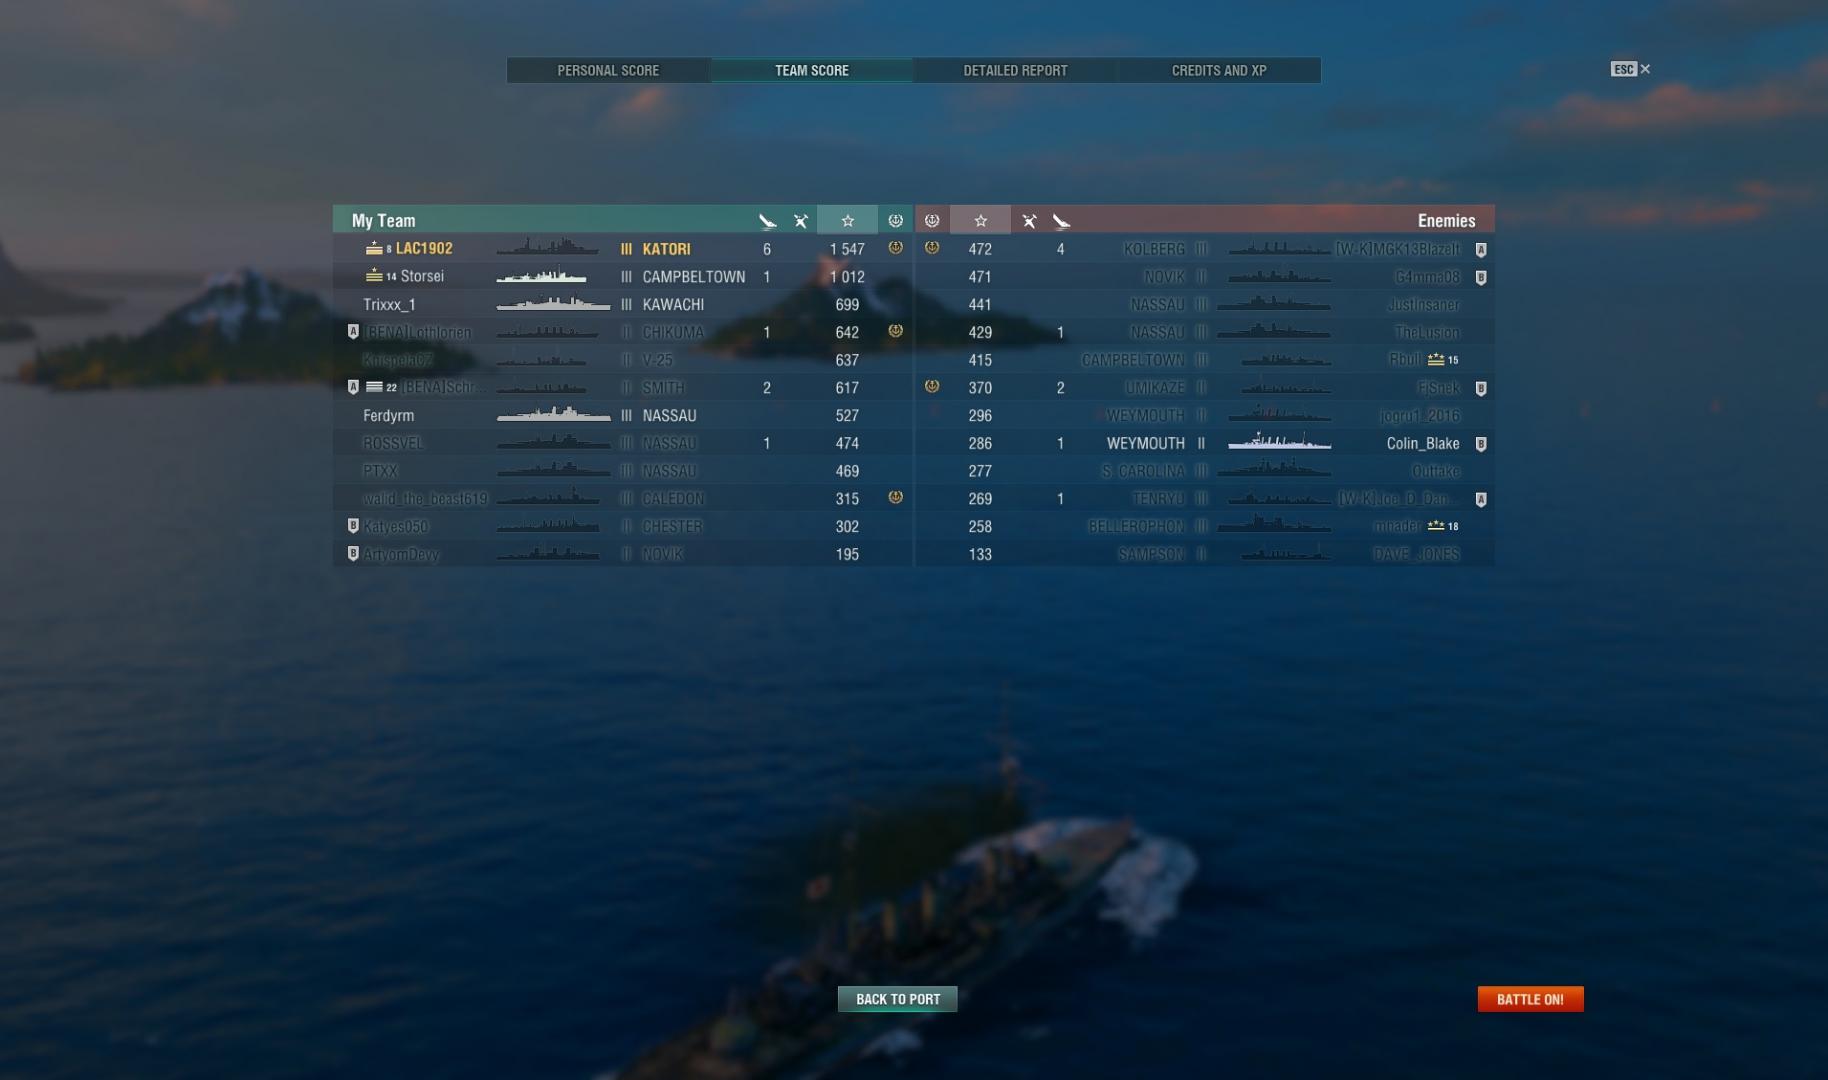This screenshot has height=1080, width=1828.
Task: Open the Detailed Report tab
Action: [x=1015, y=70]
